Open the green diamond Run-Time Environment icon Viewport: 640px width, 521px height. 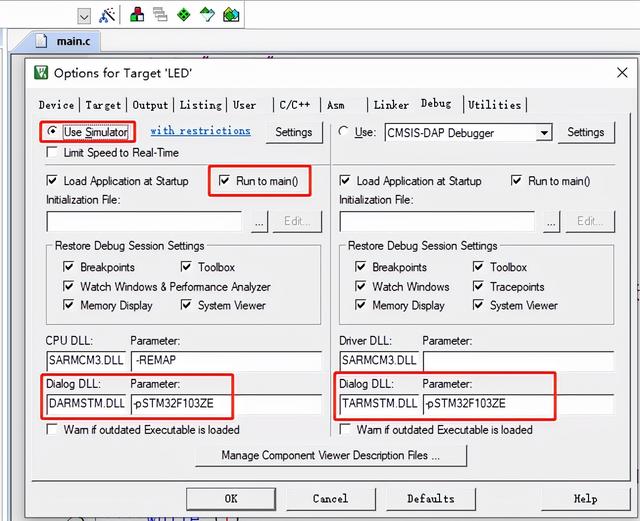tap(184, 15)
